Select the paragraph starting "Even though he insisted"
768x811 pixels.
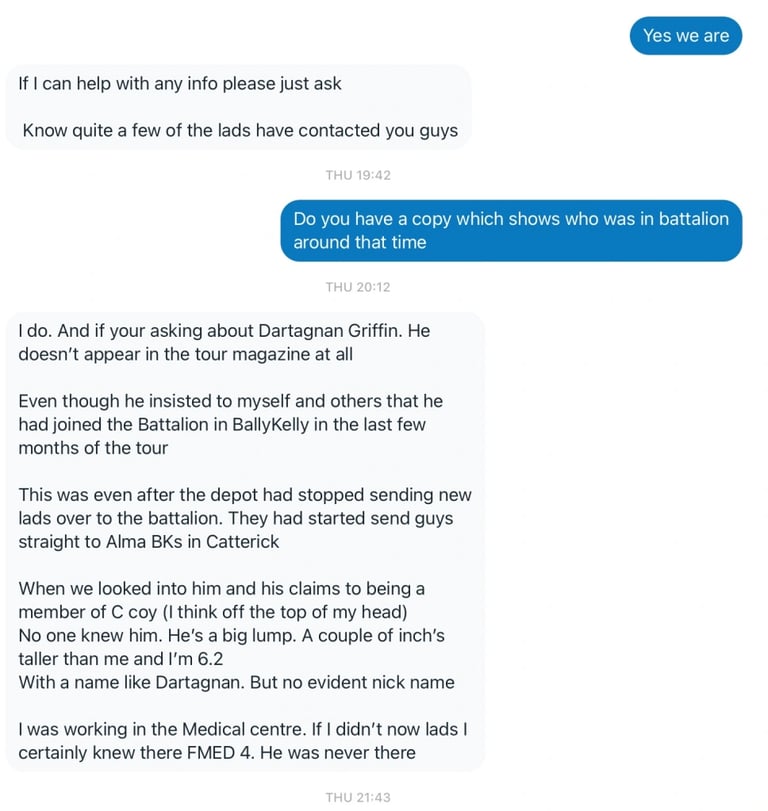tap(230, 424)
